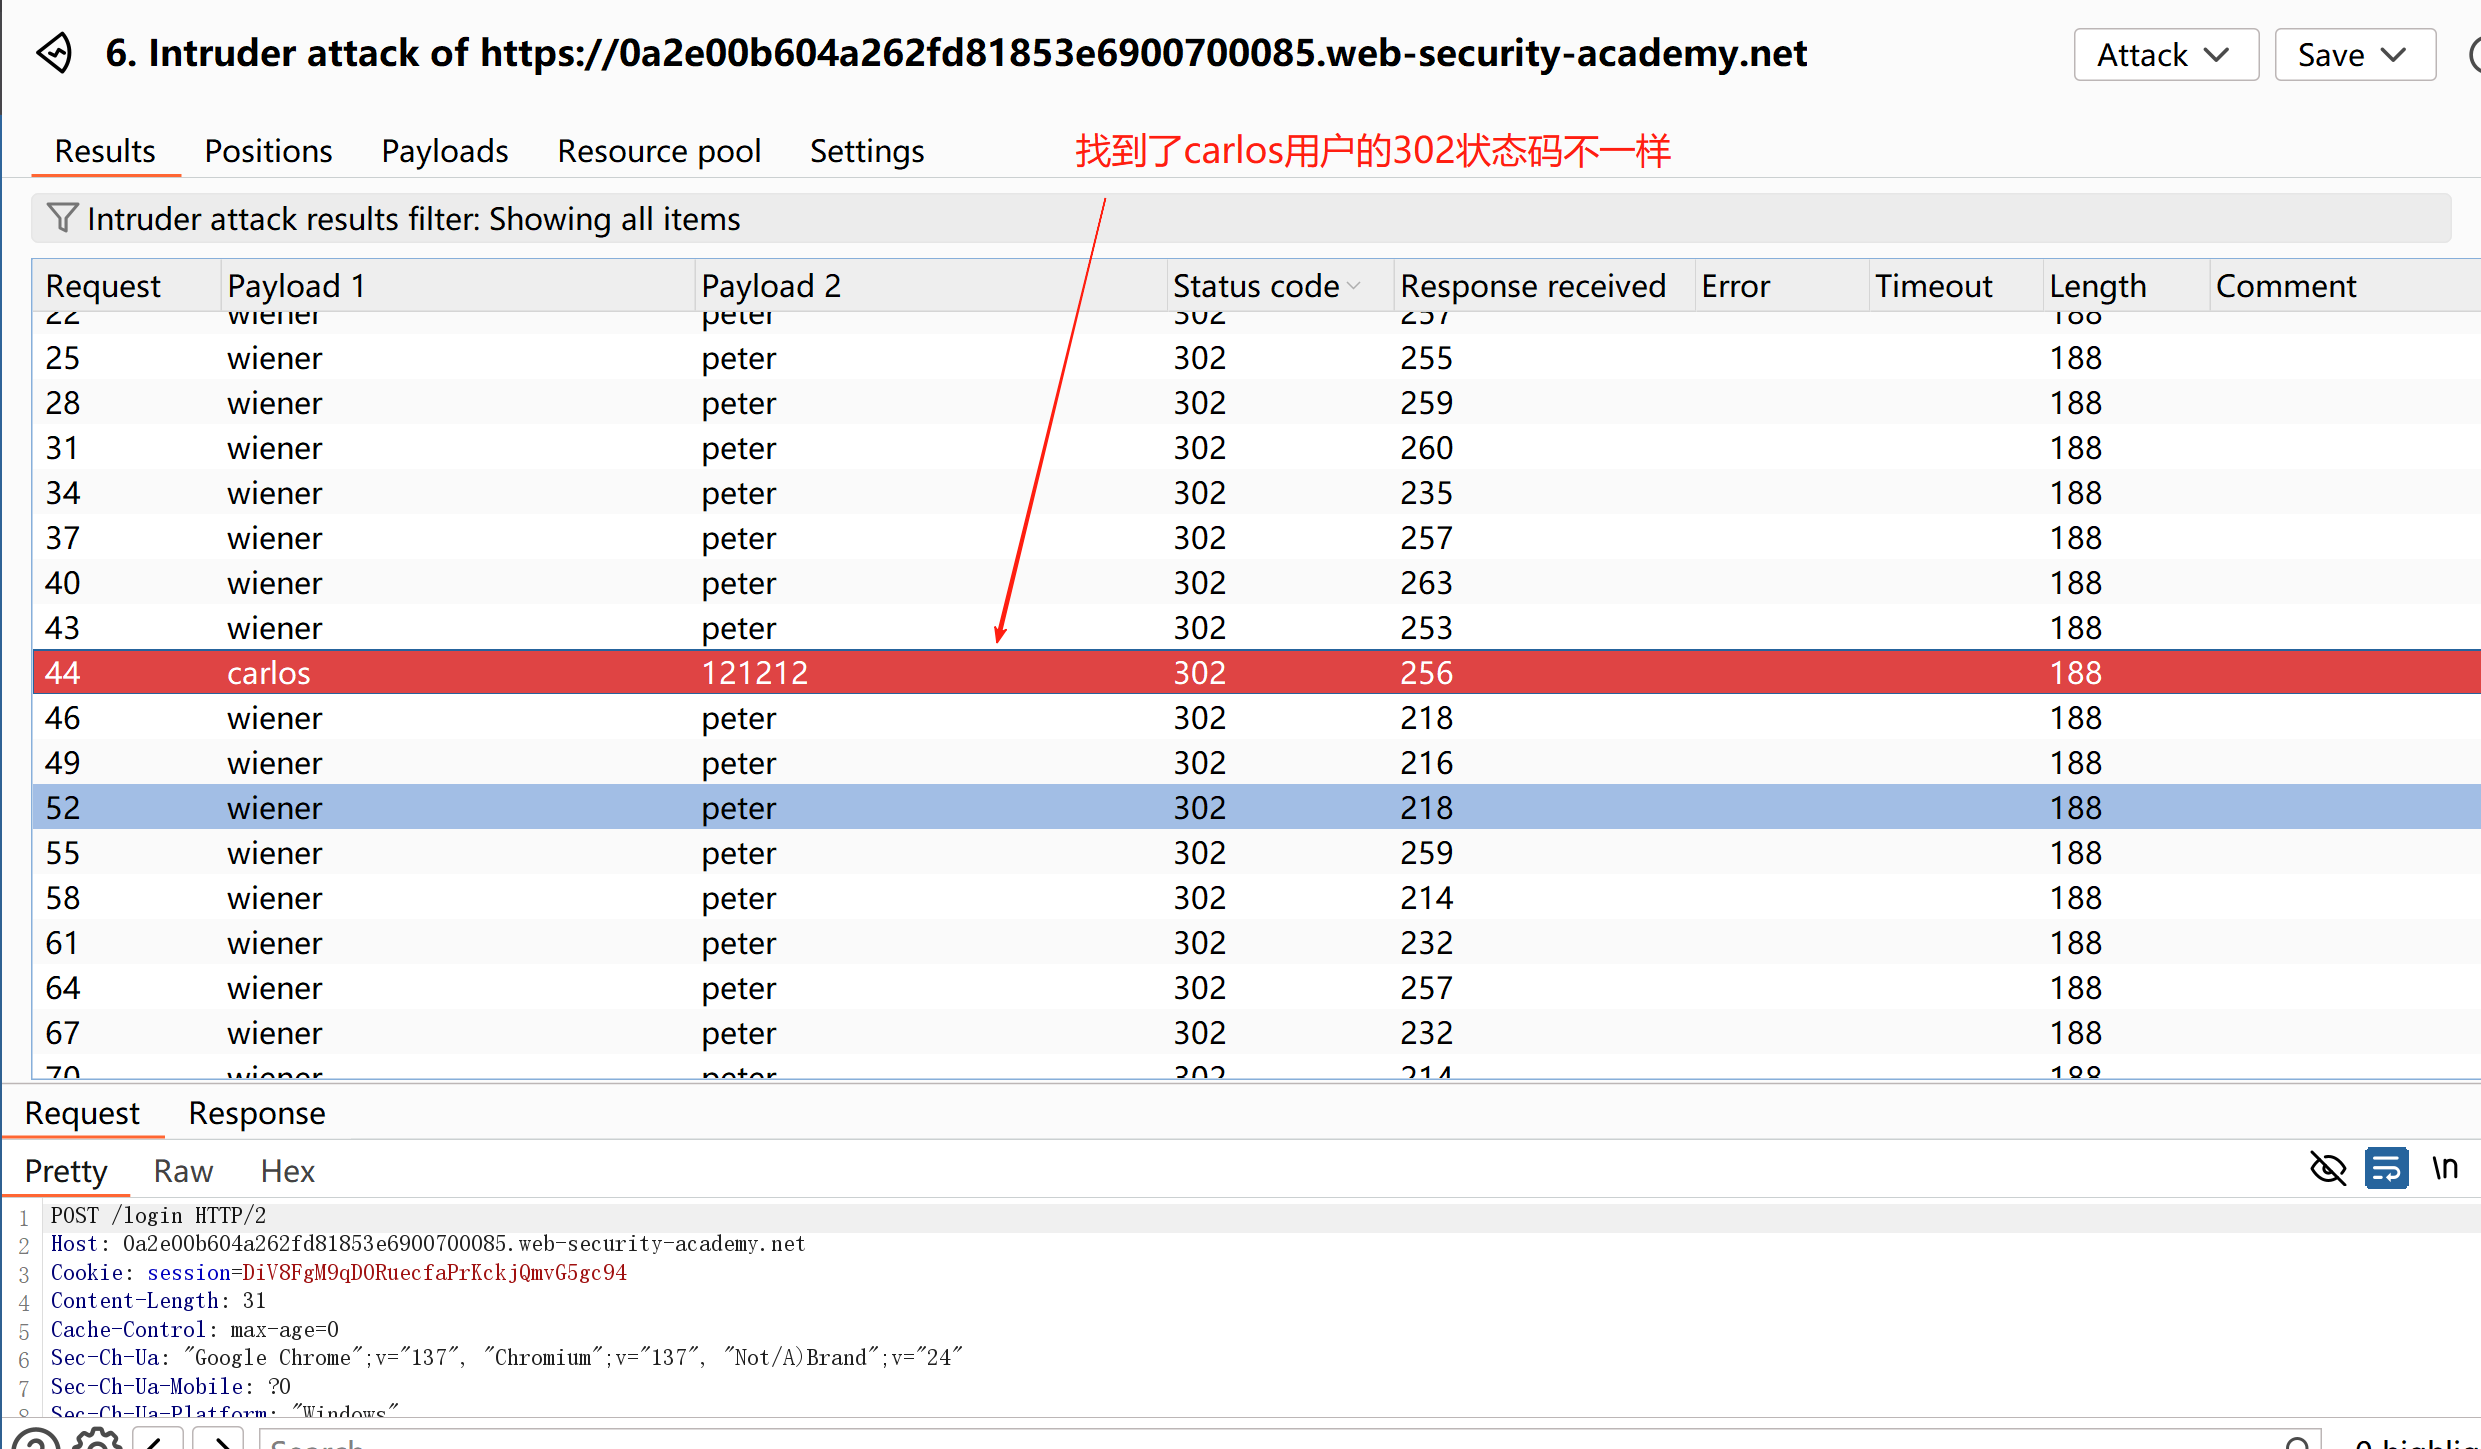Click the search magnifier icon in search bar
Viewport: 2481px width, 1449px height.
pyautogui.click(x=2298, y=1442)
